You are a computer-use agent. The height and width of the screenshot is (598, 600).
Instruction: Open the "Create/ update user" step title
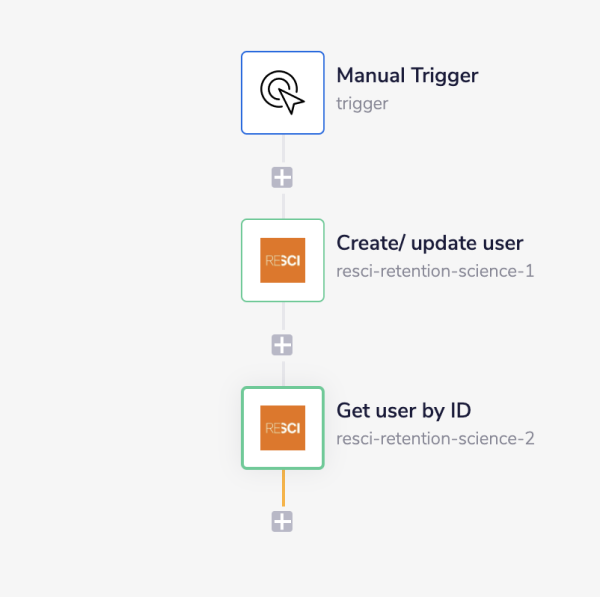pyautogui.click(x=429, y=243)
